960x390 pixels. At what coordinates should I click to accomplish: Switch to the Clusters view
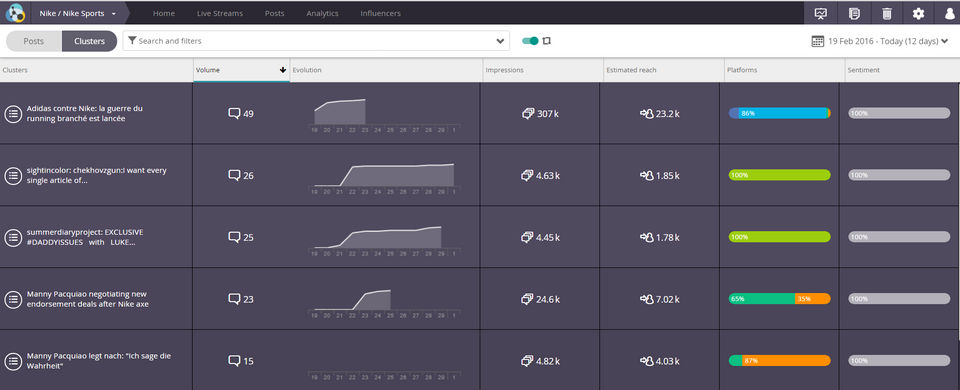[89, 41]
